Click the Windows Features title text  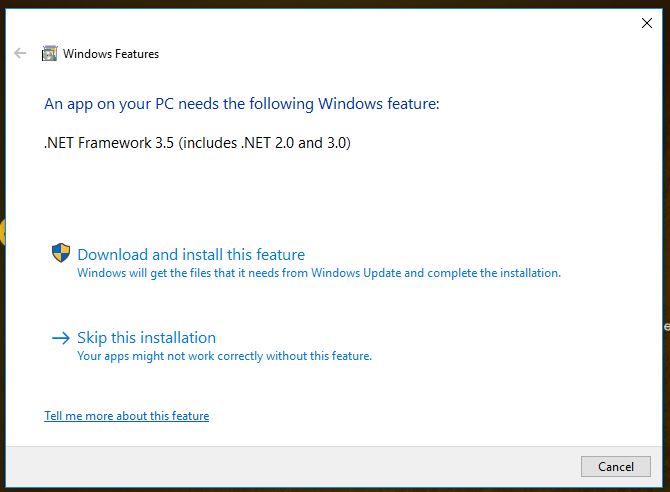[111, 54]
